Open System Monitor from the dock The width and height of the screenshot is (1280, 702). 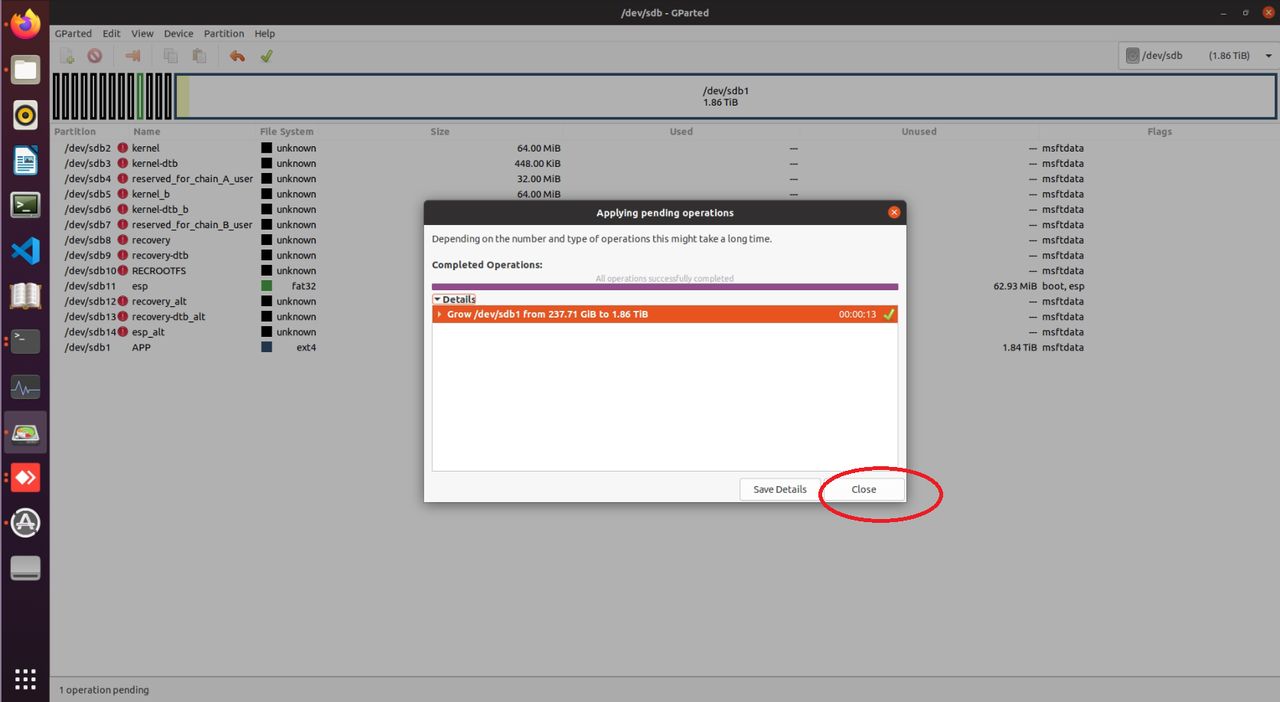[x=25, y=387]
